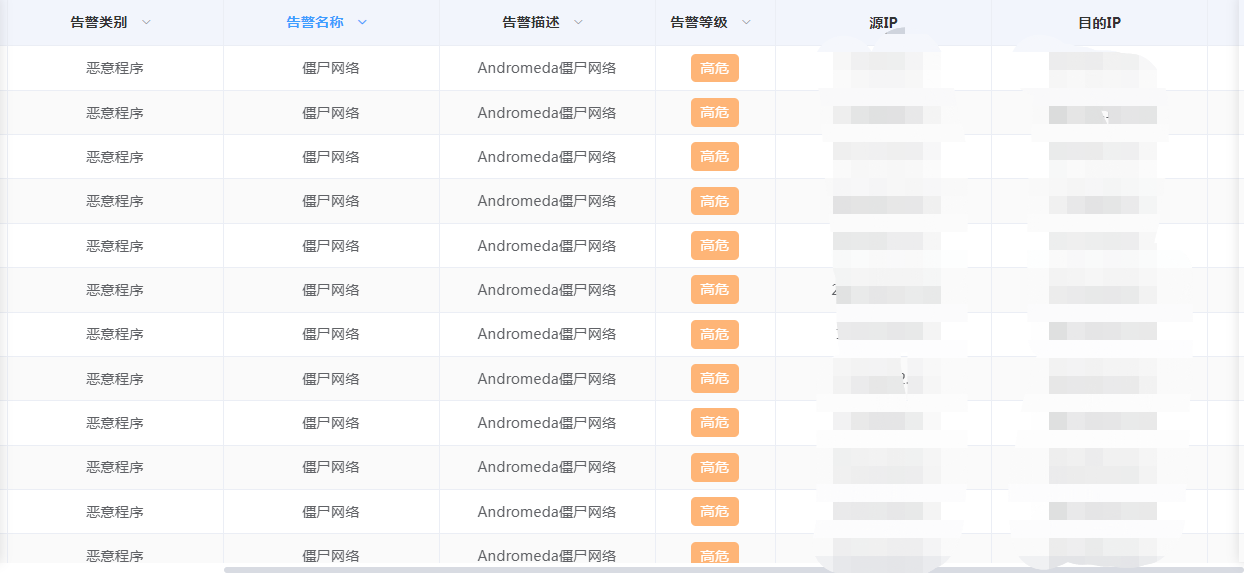The height and width of the screenshot is (573, 1244).
Task: Expand the 告警名称 column chevron
Action: (362, 22)
